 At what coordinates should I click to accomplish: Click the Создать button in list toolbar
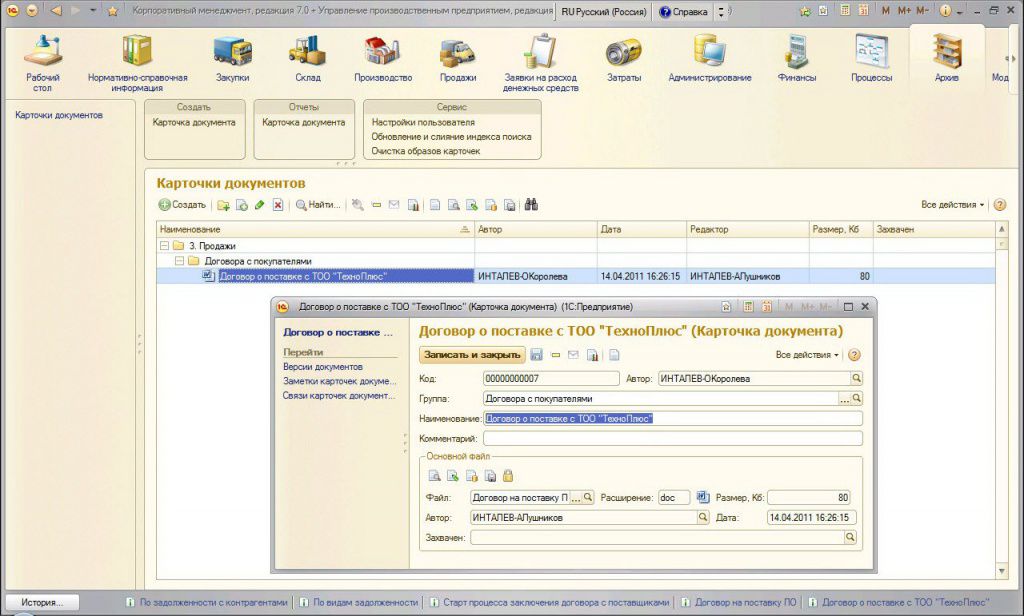point(182,205)
